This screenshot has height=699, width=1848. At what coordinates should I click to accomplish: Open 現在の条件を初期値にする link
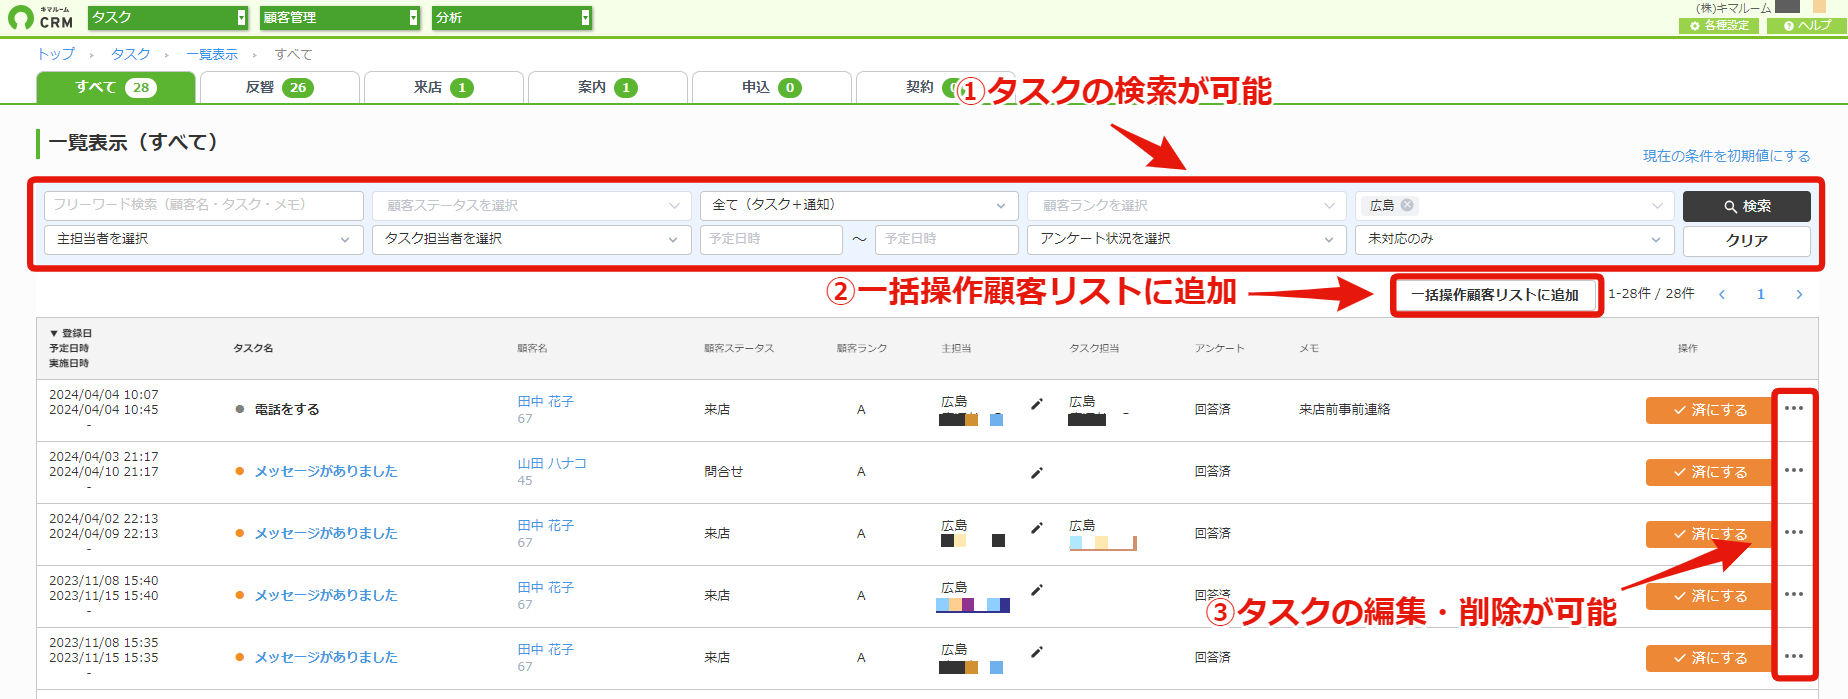pos(1727,156)
